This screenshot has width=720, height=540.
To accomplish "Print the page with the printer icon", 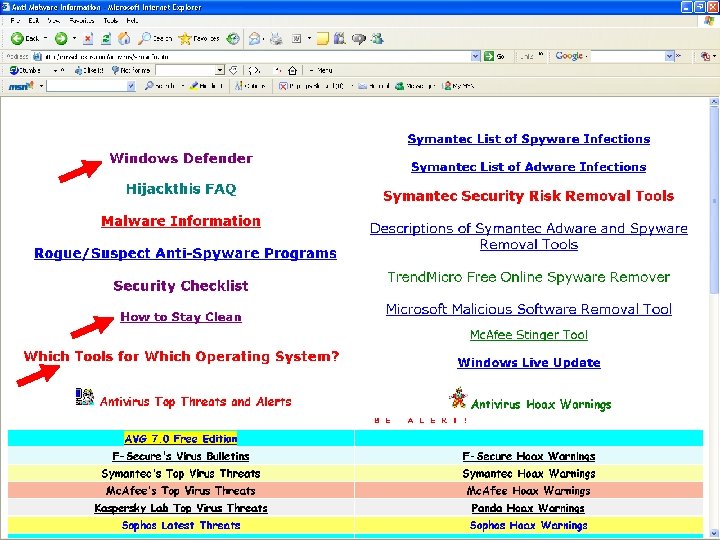I will pos(276,39).
